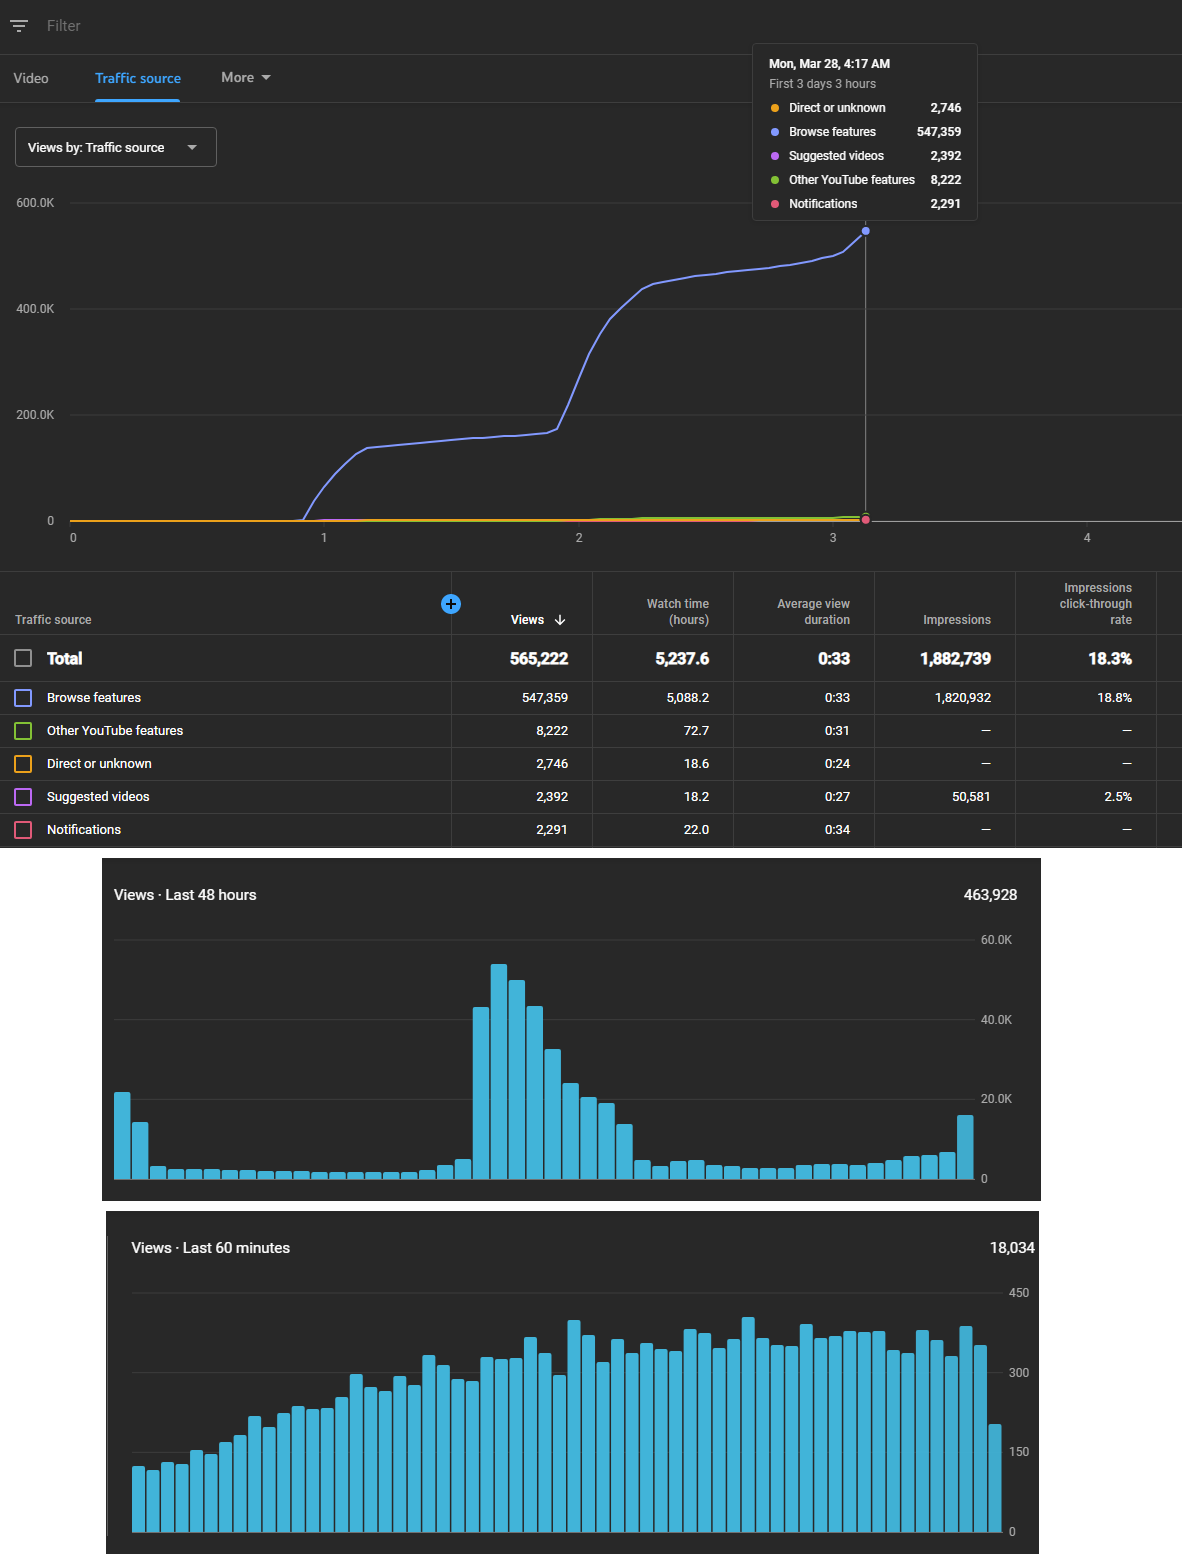Image resolution: width=1186 pixels, height=1558 pixels.
Task: Expand the More tab menu
Action: click(246, 78)
